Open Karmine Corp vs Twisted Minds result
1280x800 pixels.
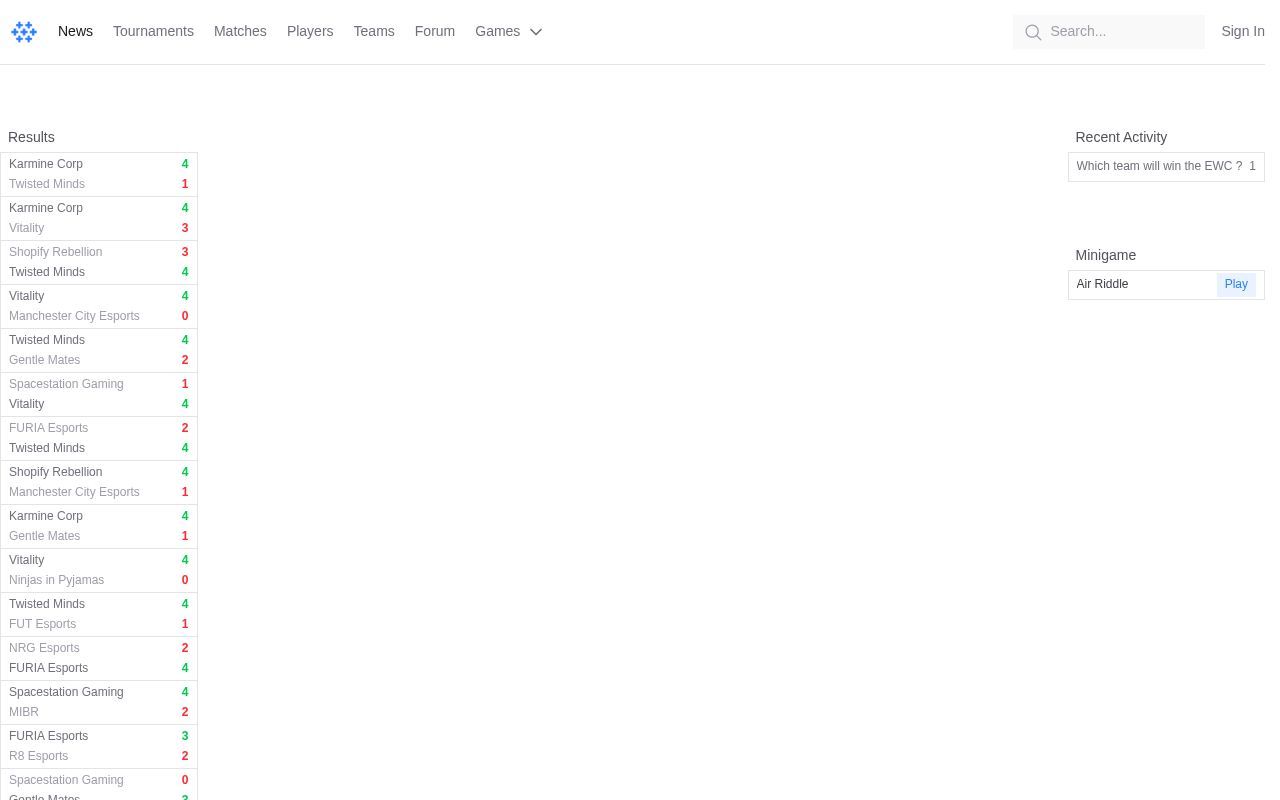pyautogui.click(x=99, y=174)
